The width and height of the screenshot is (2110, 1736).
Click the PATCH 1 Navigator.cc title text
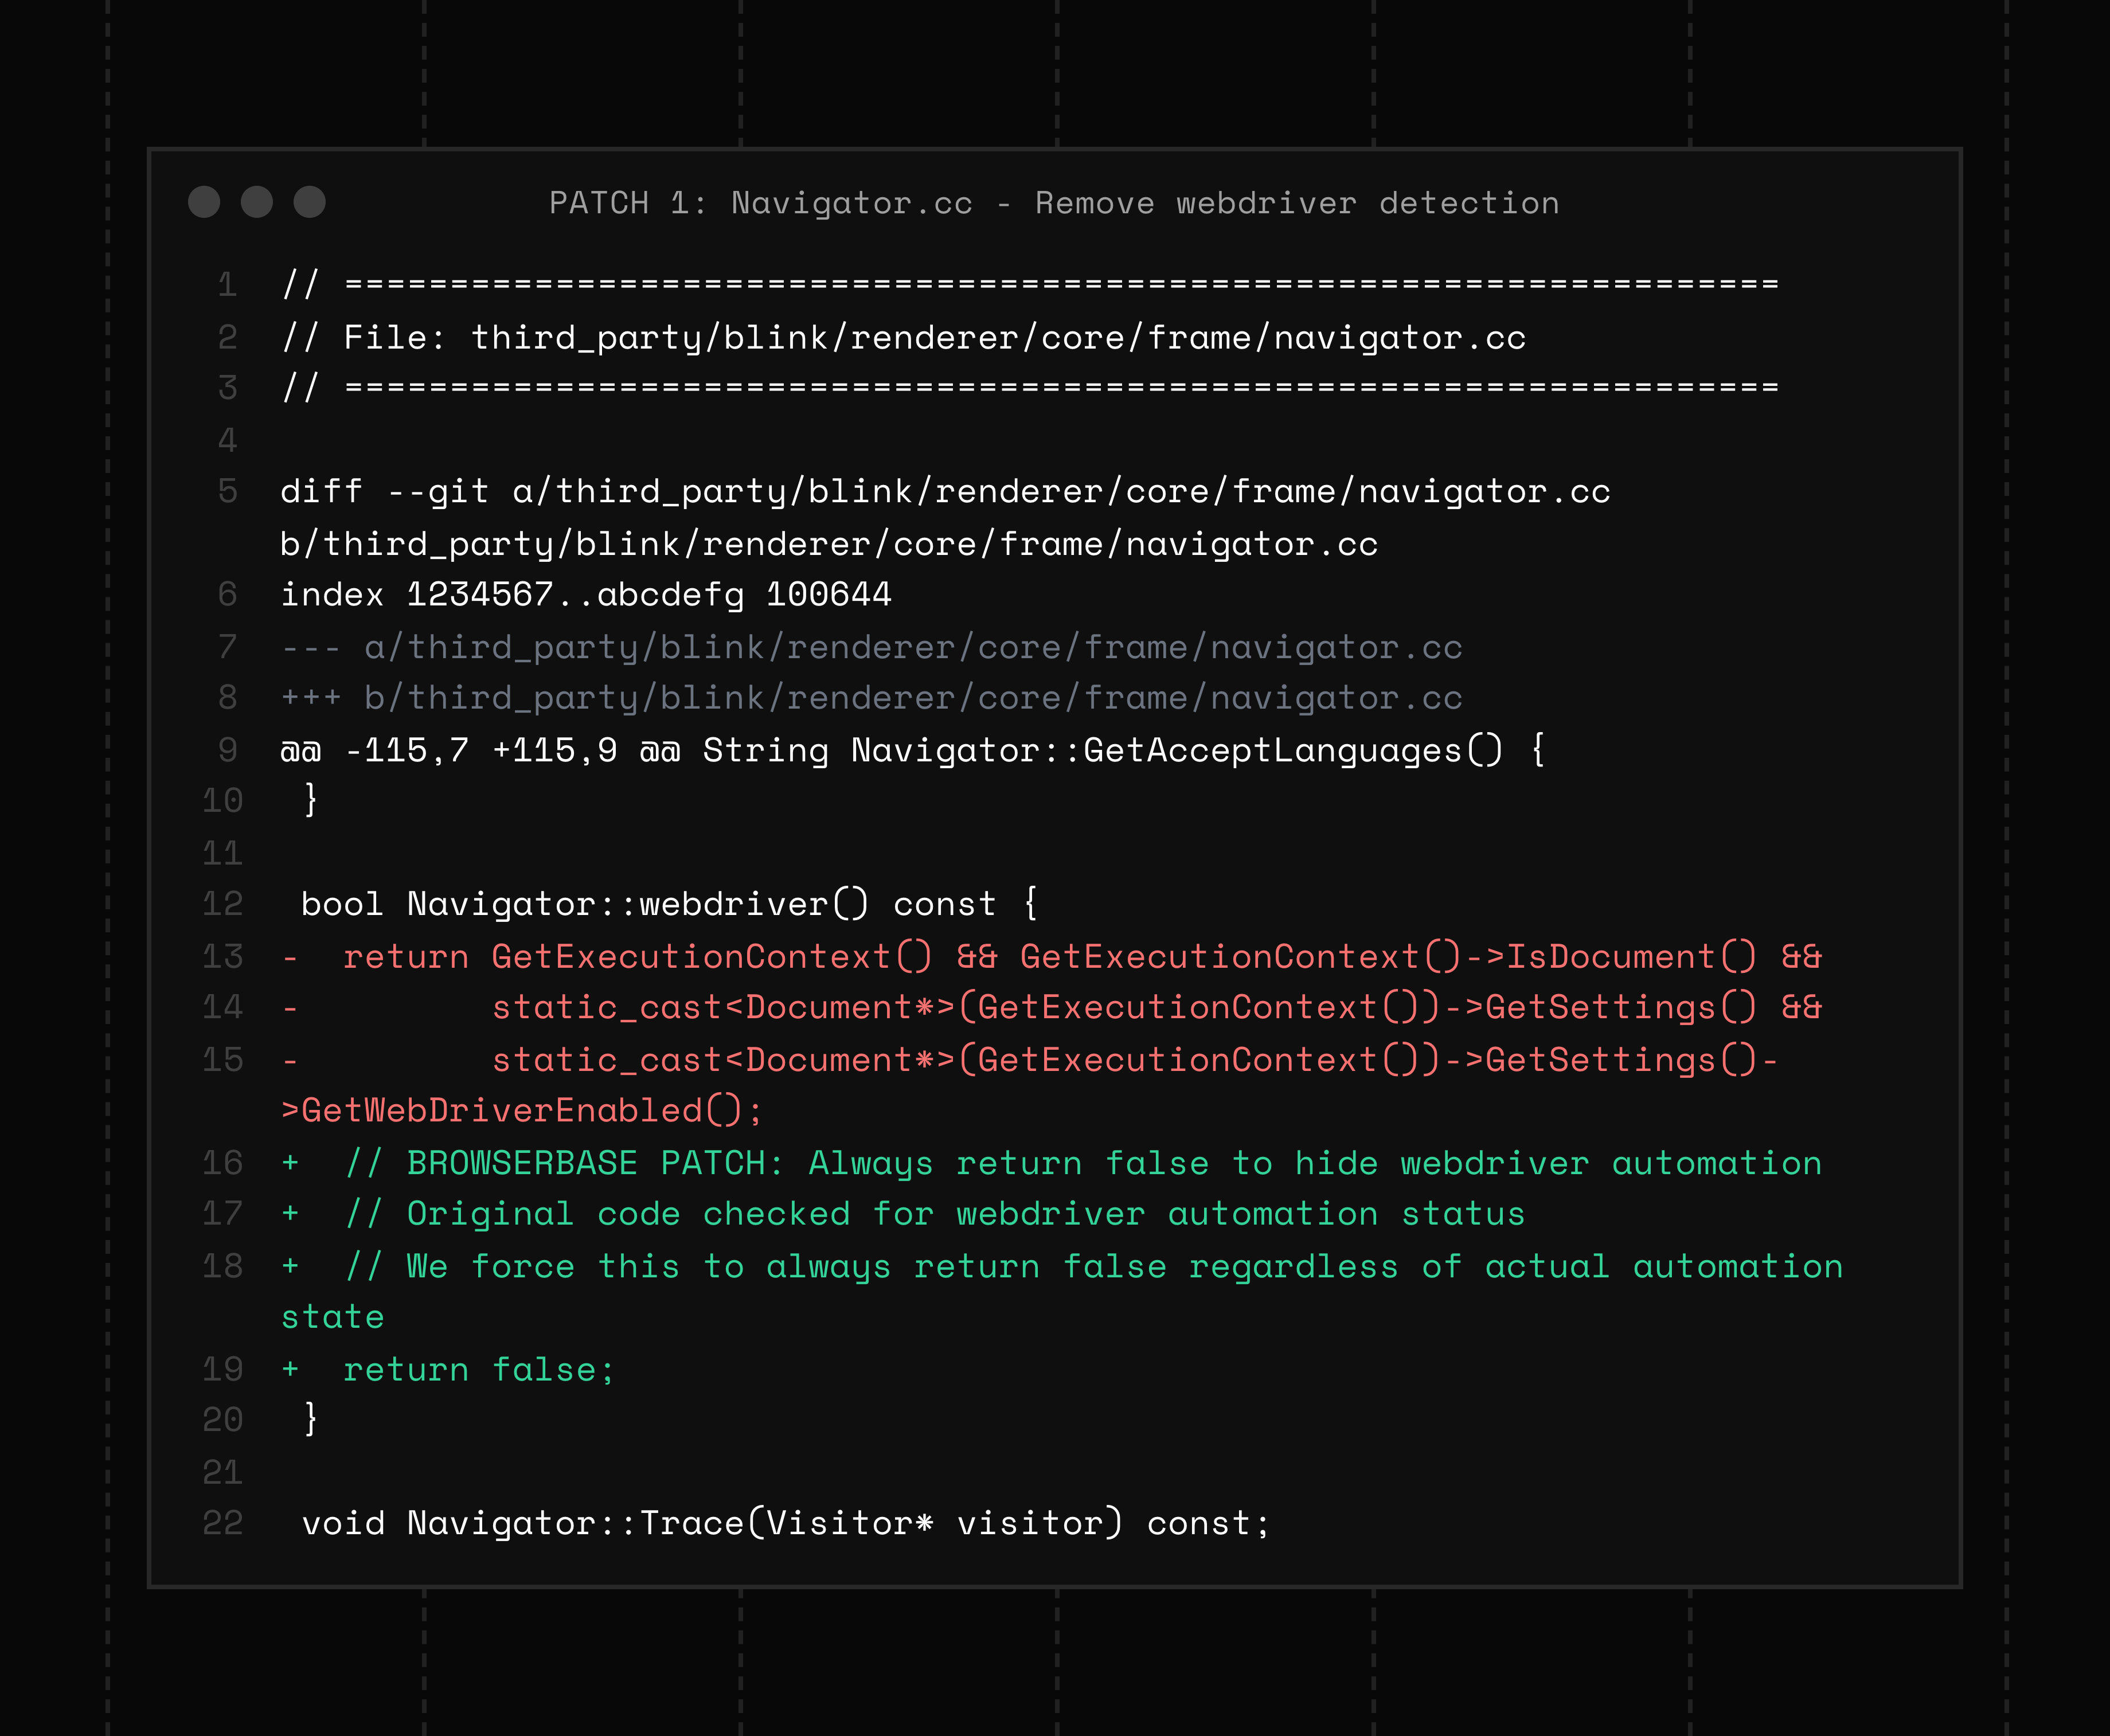click(x=1054, y=203)
